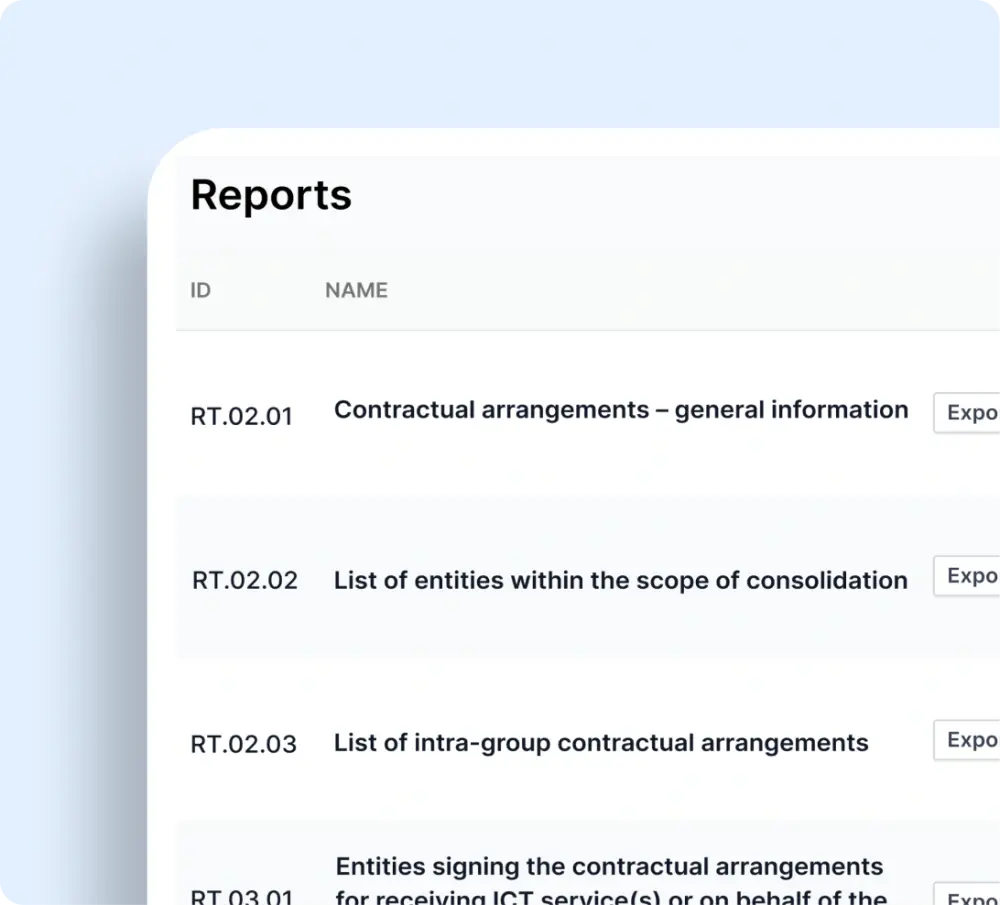Open List of intra-group contractual arrangements

click(600, 743)
